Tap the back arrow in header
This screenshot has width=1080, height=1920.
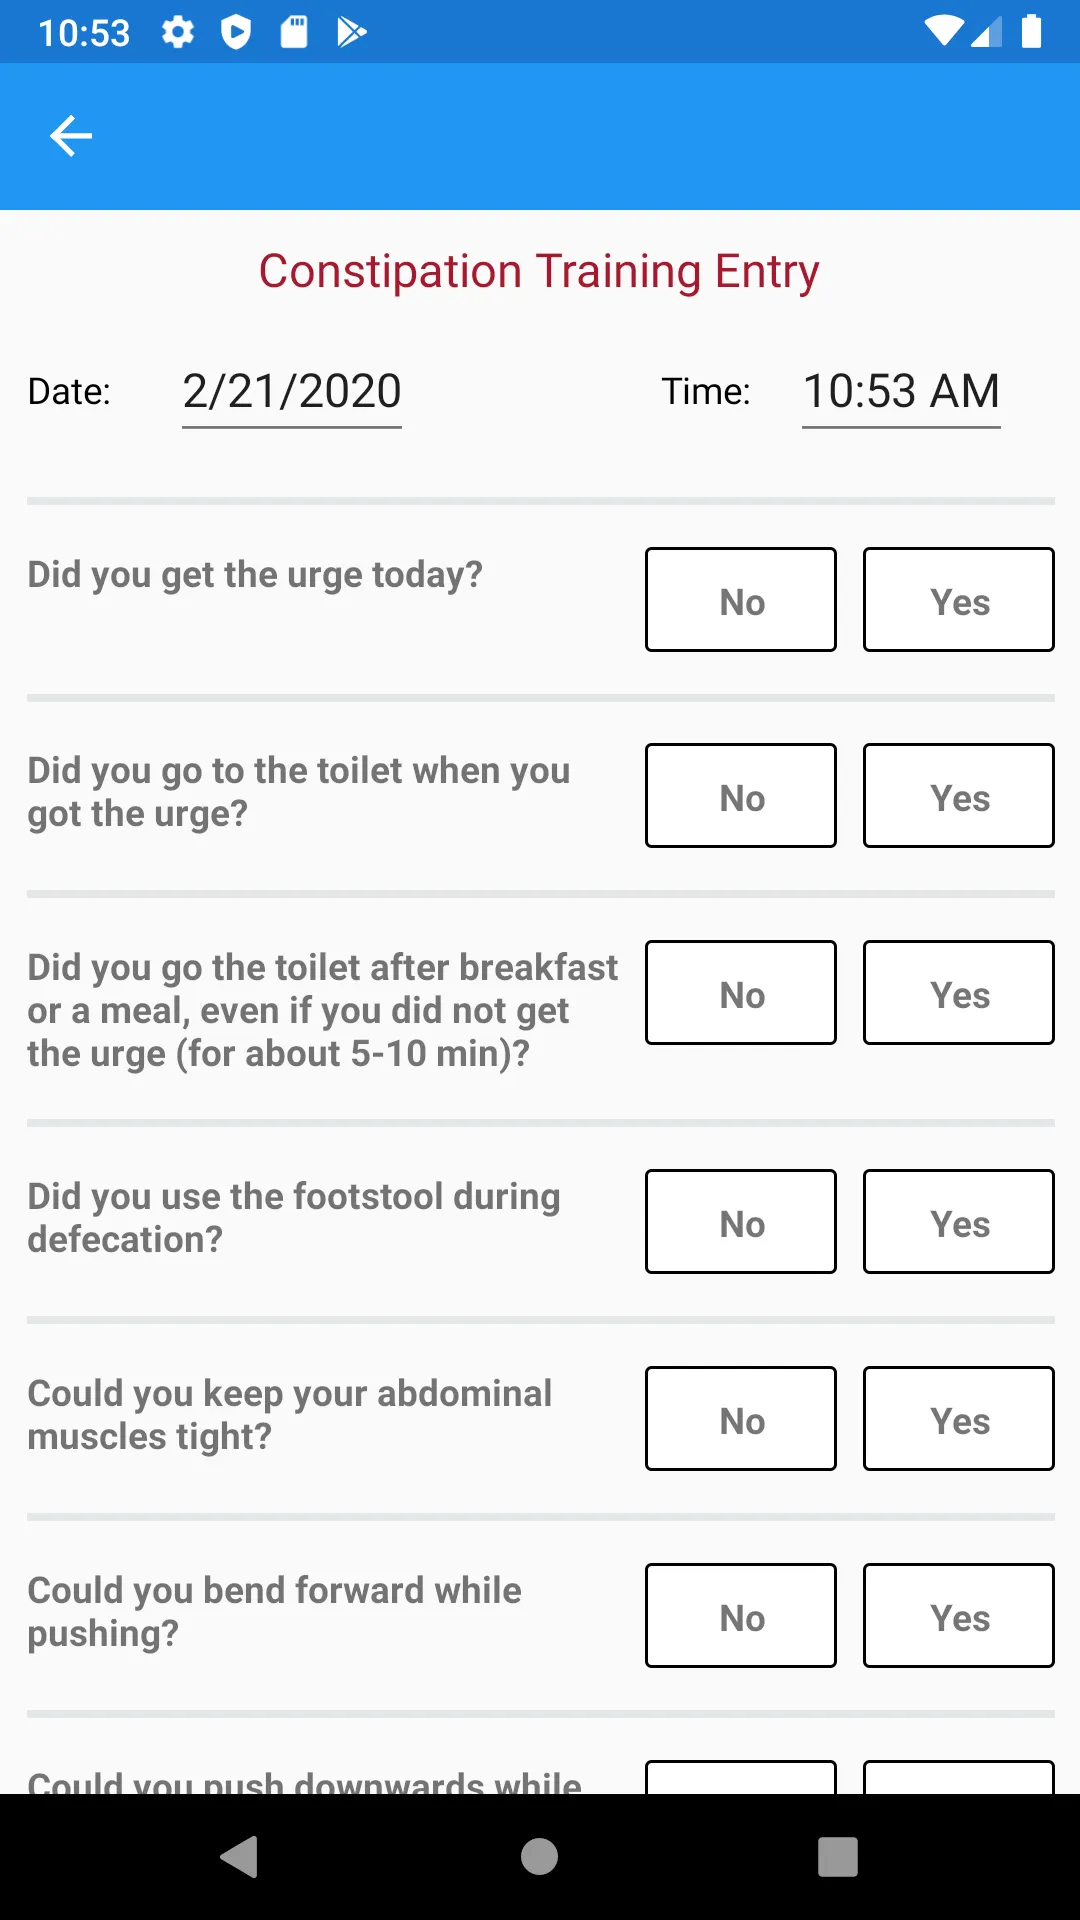(71, 136)
